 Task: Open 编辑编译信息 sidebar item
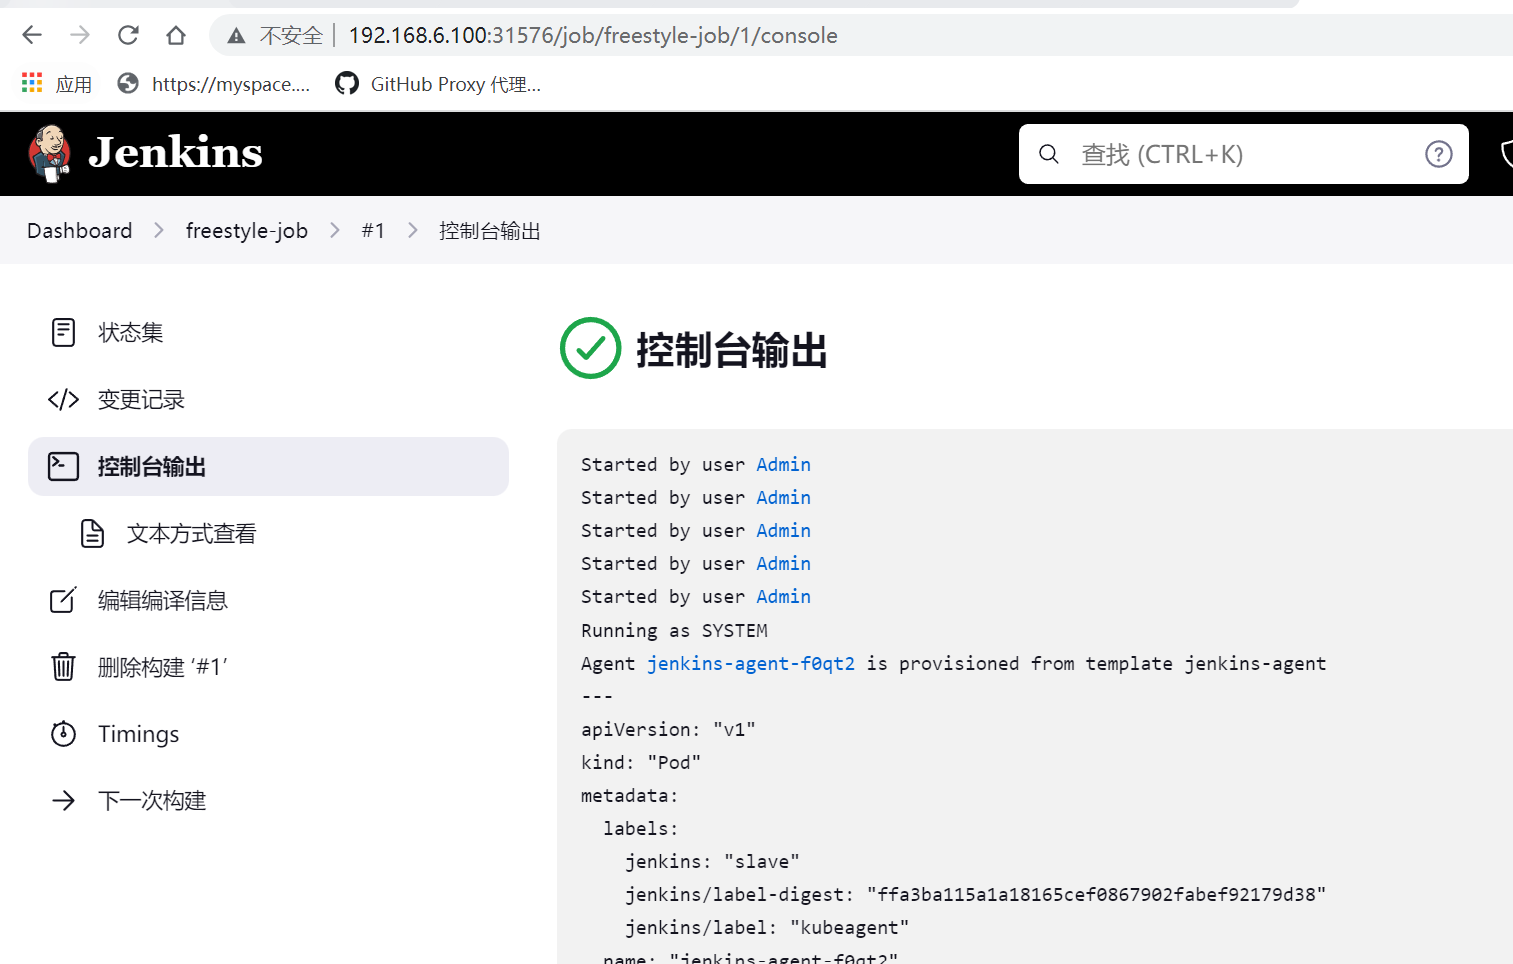pos(268,600)
